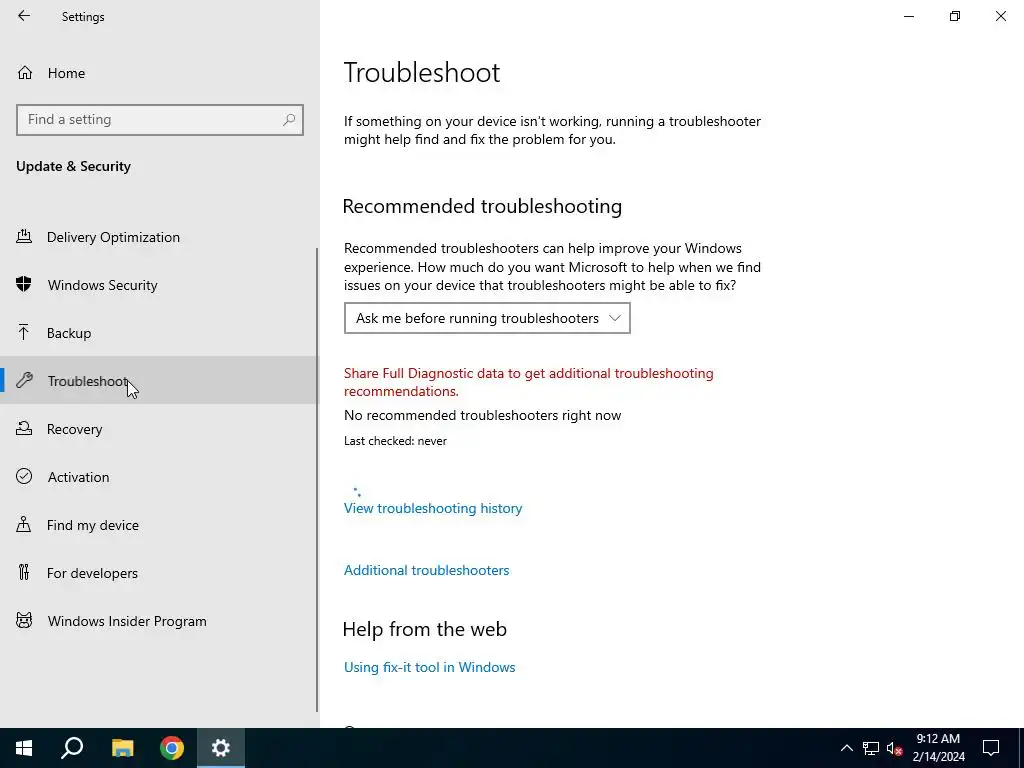
Task: Open the Windows Start menu
Action: click(24, 748)
